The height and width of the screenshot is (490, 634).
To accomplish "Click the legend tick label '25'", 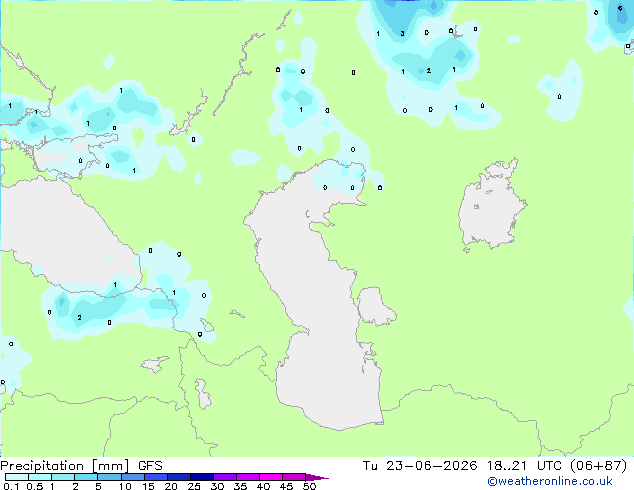I will [x=194, y=486].
